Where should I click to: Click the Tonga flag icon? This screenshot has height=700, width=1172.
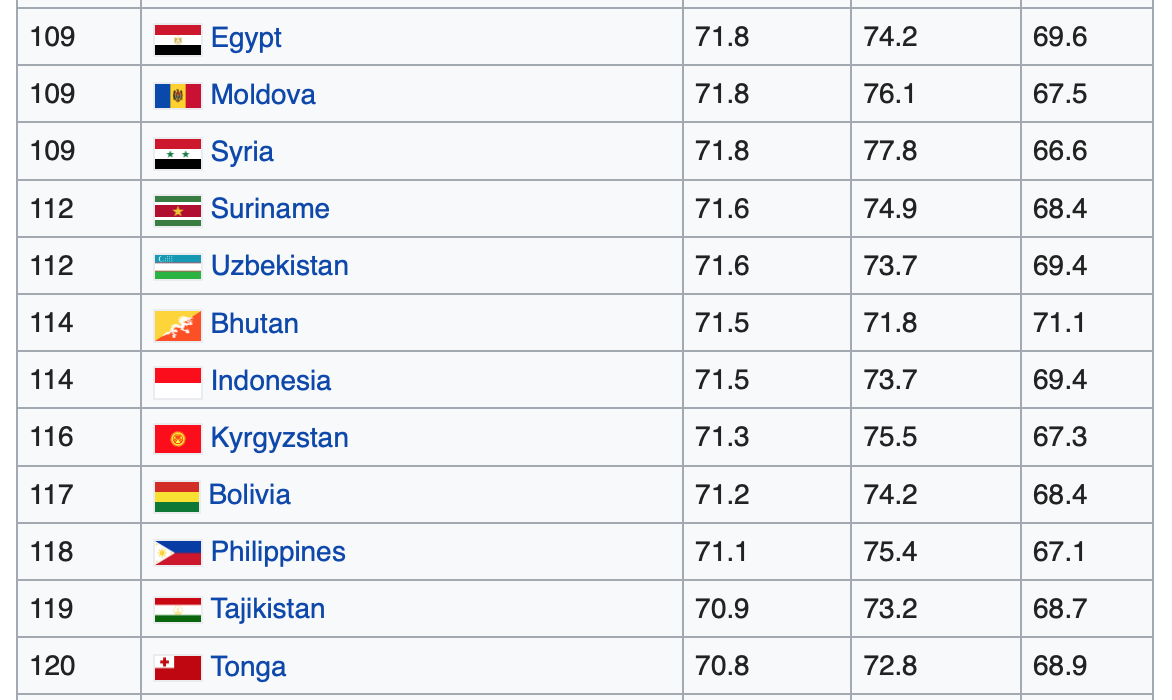[178, 667]
